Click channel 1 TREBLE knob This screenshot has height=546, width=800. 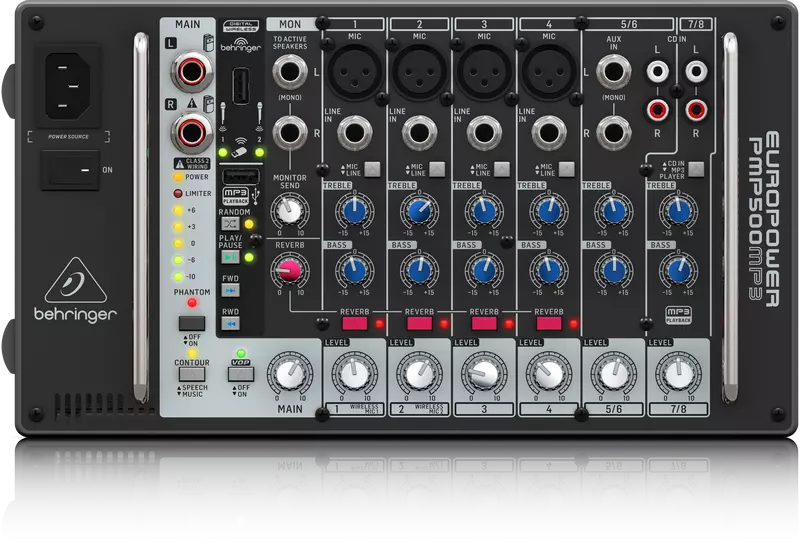tap(355, 211)
